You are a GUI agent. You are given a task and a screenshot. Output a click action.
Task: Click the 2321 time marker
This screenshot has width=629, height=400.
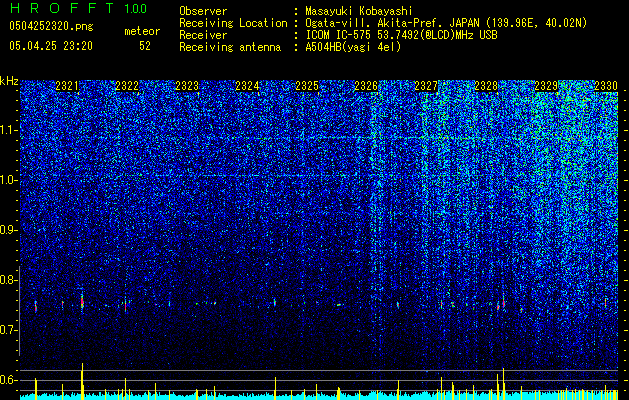click(x=67, y=86)
